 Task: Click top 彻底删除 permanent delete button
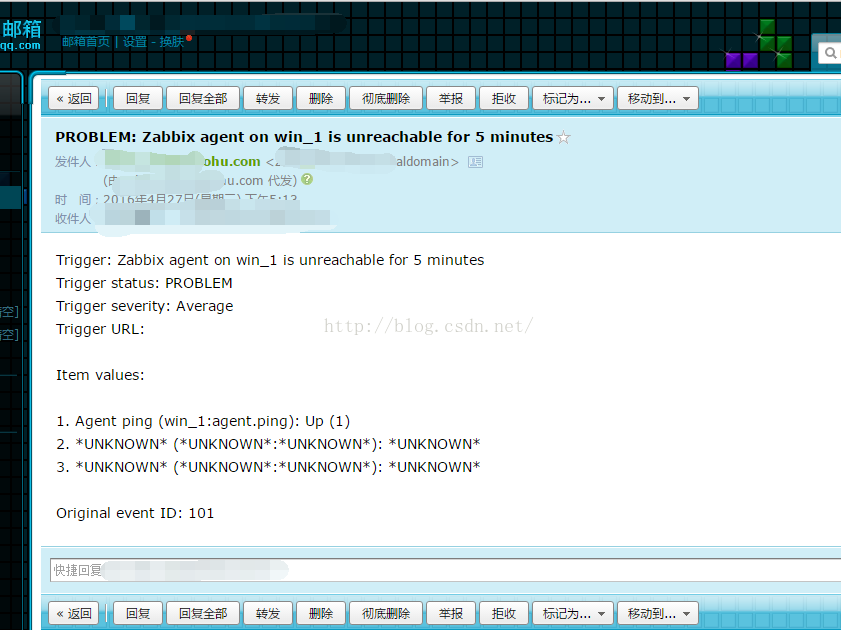[386, 99]
